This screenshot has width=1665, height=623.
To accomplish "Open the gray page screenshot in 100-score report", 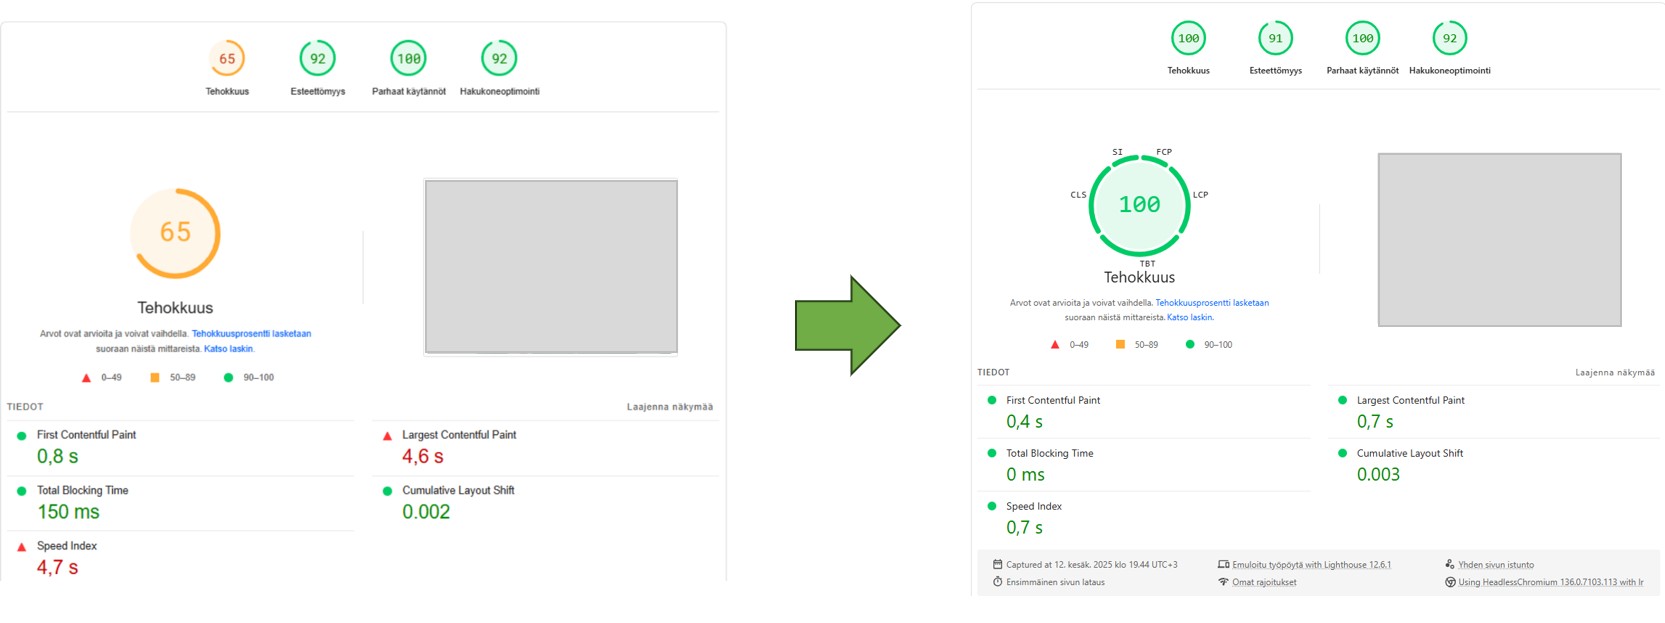I will 1499,240.
